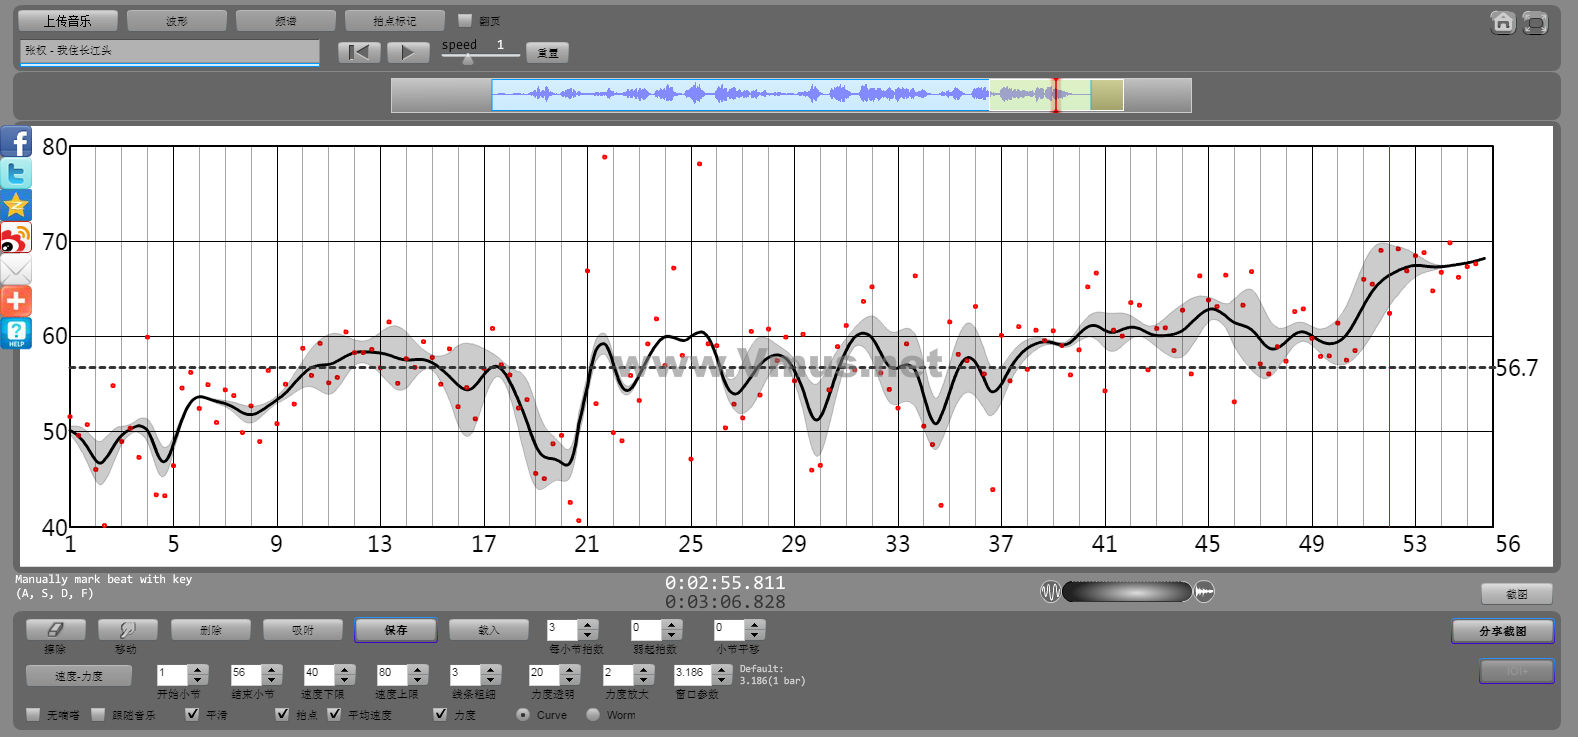
Task: Click the home icon at top right
Action: [1502, 22]
